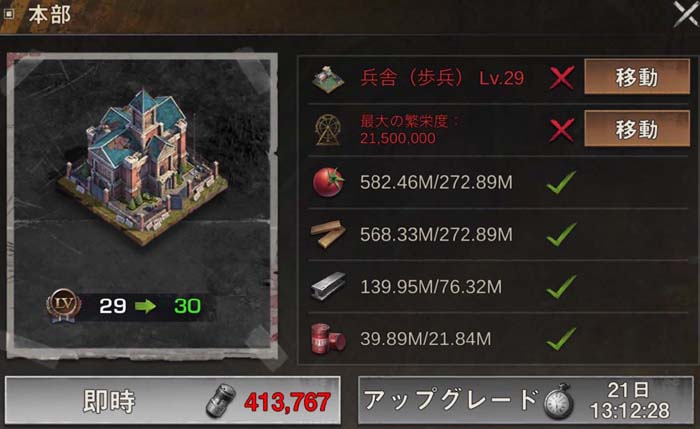Click the steel beam resource icon

coord(328,287)
